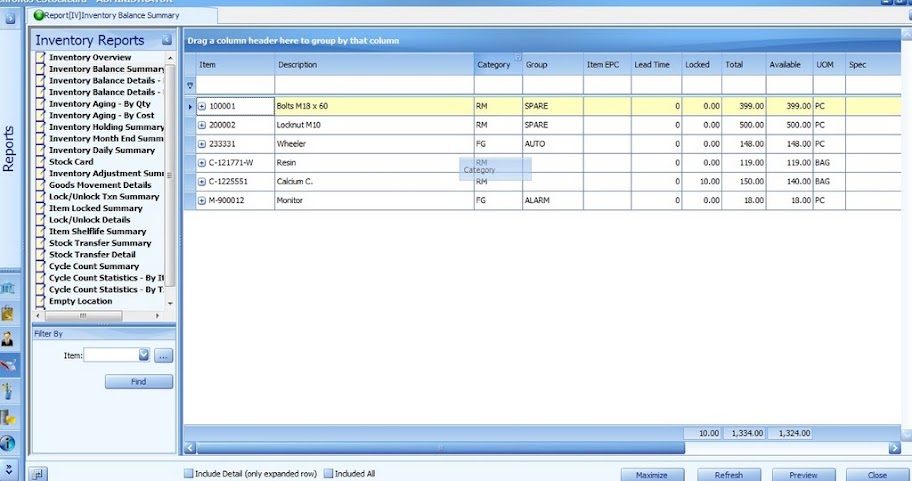Sort by the UOM column header
912x481 pixels.
(829, 65)
